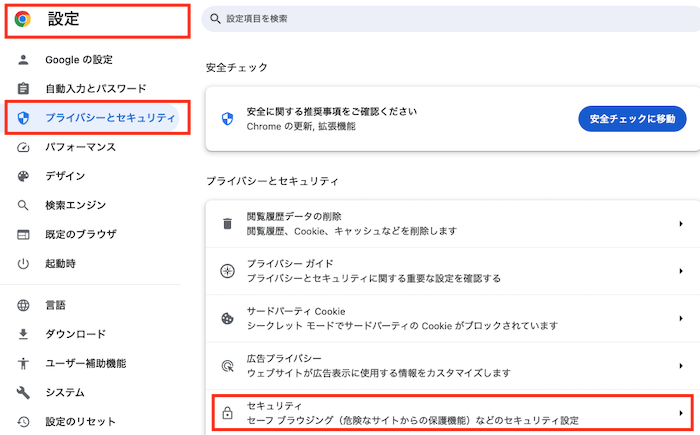Image resolution: width=700 pixels, height=435 pixels.
Task: Select 既定のブラウザ in sidebar
Action: pyautogui.click(x=80, y=235)
